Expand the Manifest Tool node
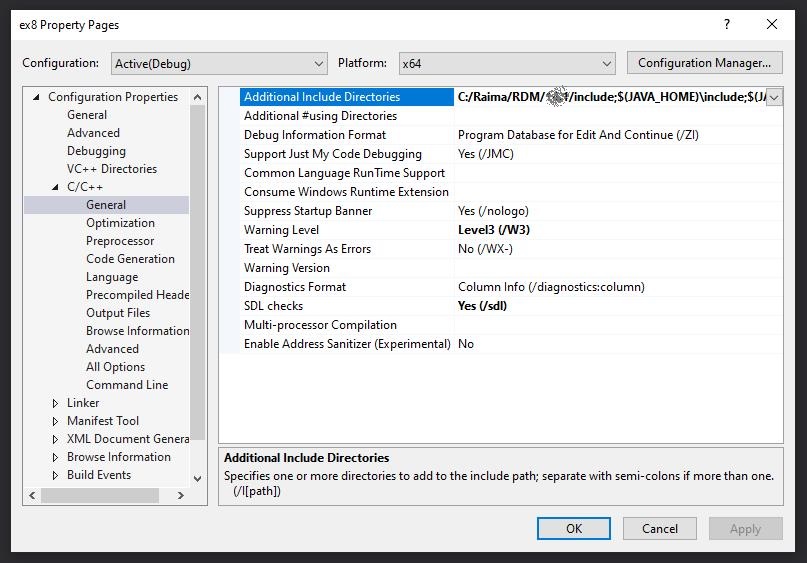 pos(56,421)
